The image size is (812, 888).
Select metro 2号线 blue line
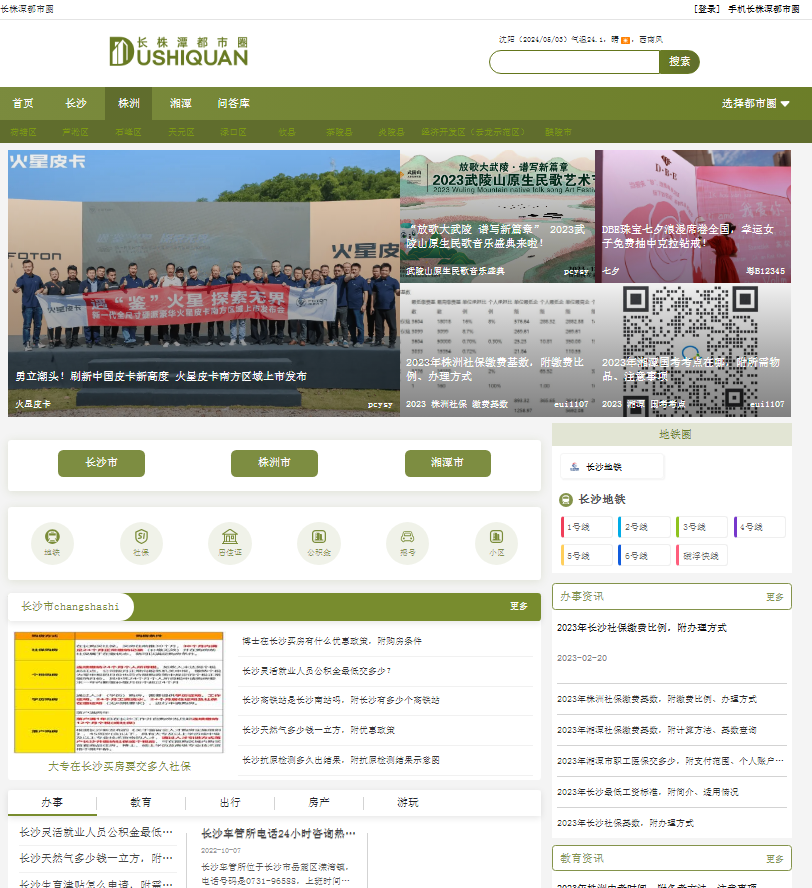[x=644, y=527]
